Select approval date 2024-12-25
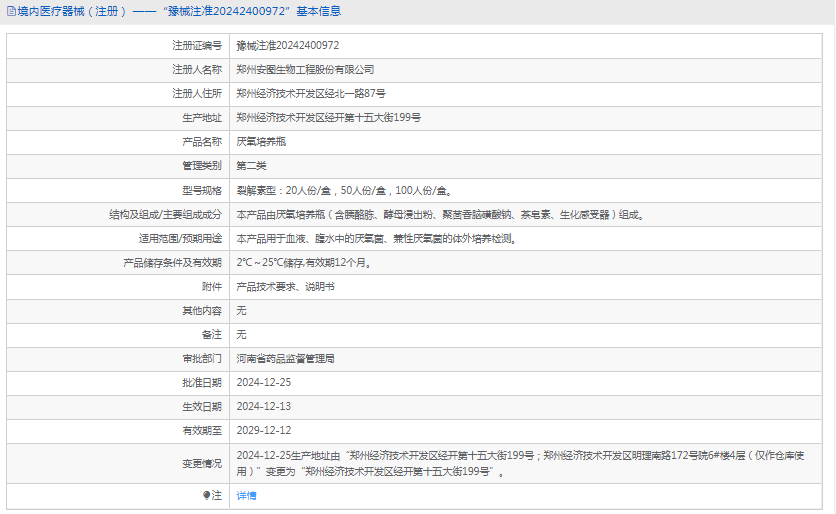Image resolution: width=836 pixels, height=514 pixels. [x=264, y=383]
